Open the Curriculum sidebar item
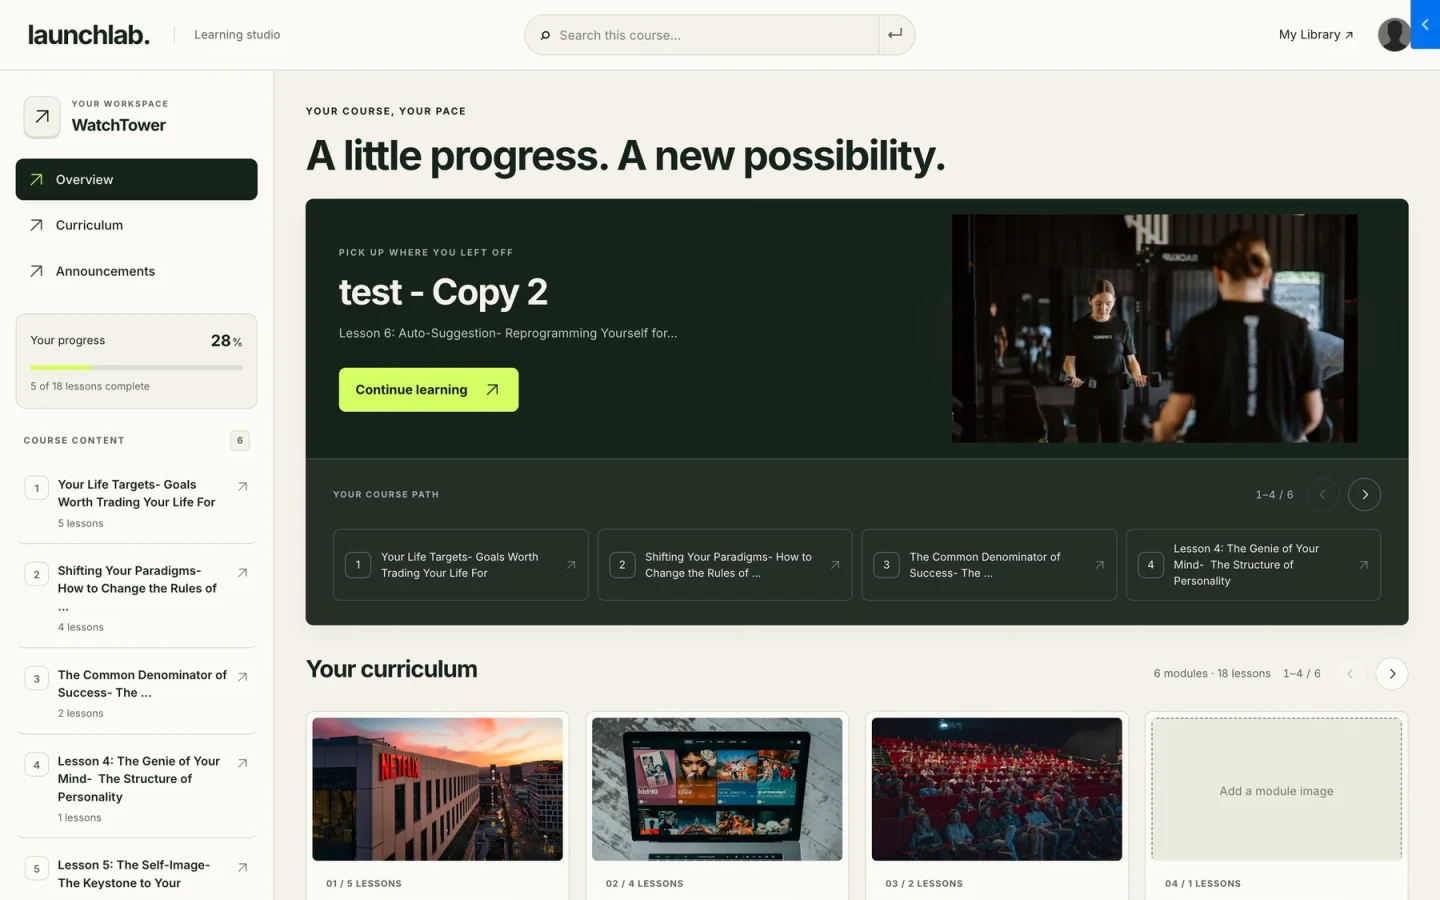 point(137,225)
